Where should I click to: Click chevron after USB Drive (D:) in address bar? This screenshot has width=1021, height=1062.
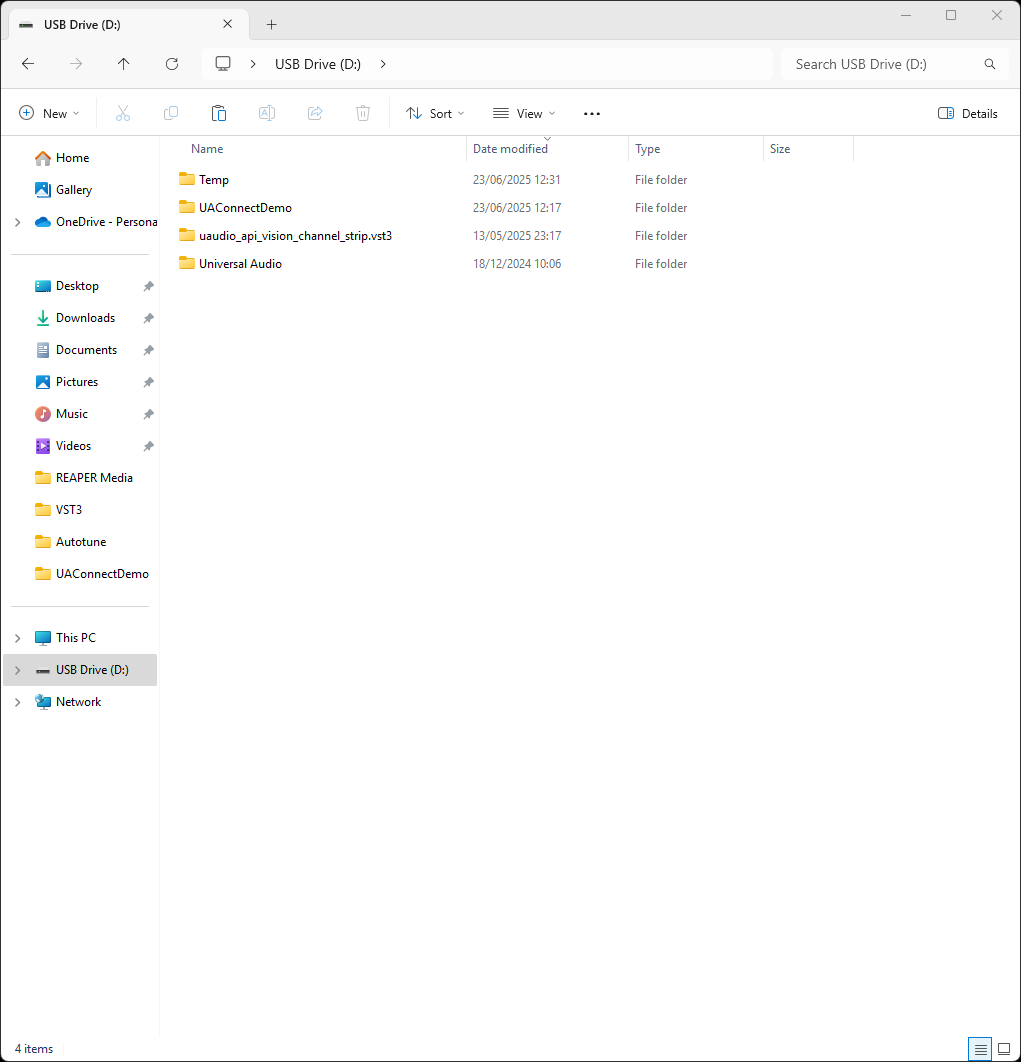coord(383,64)
